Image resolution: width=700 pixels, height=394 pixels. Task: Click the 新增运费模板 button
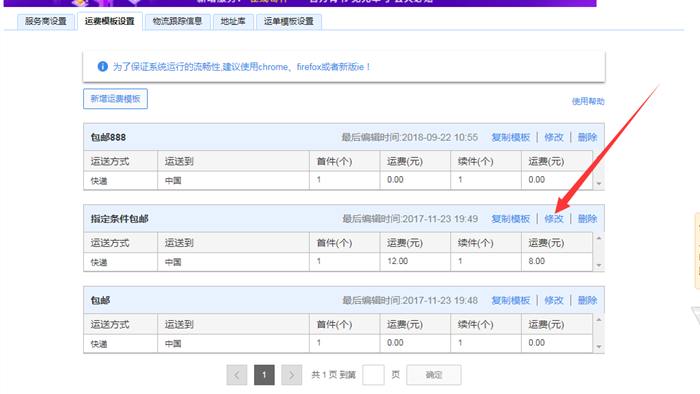[x=115, y=99]
